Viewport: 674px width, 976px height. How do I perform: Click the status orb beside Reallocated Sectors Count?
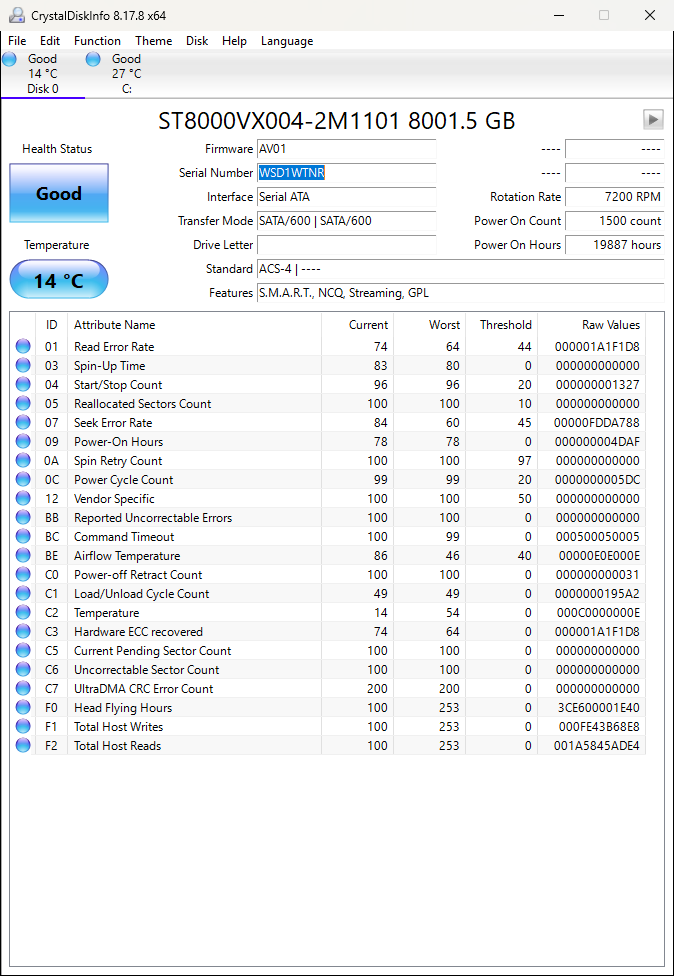coord(23,404)
